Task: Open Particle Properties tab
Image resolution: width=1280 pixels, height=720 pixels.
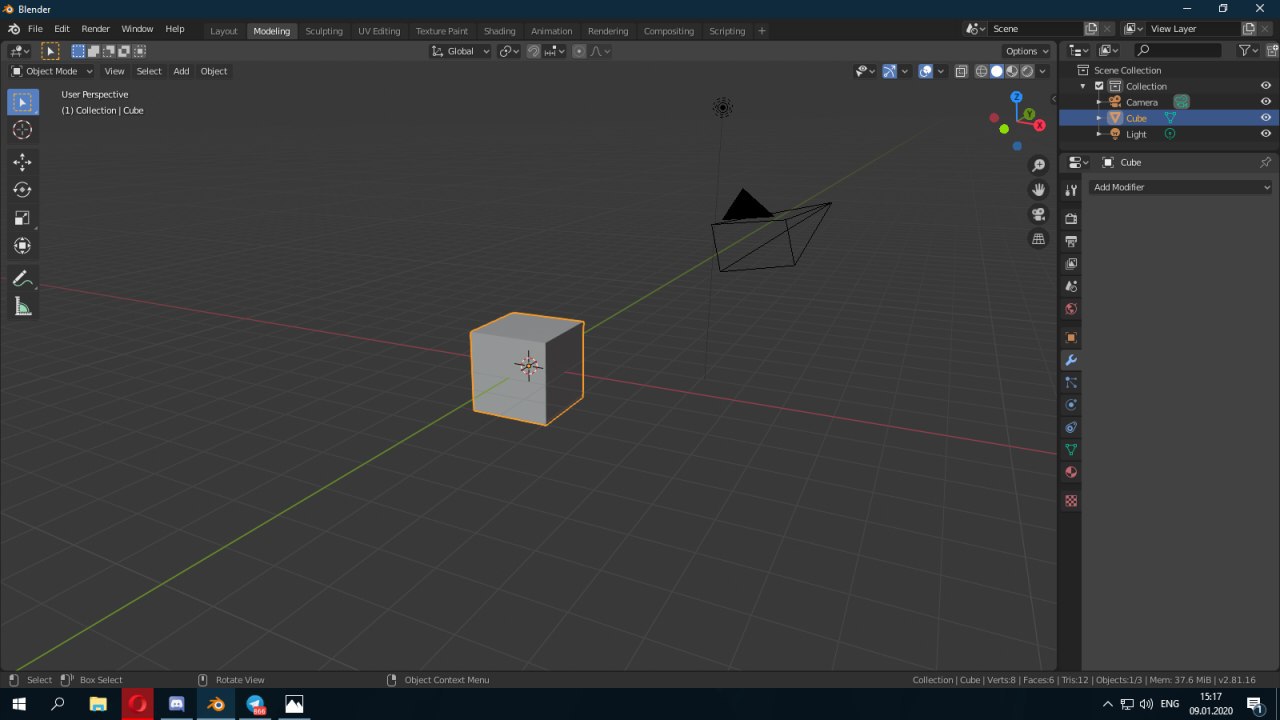Action: (1071, 382)
